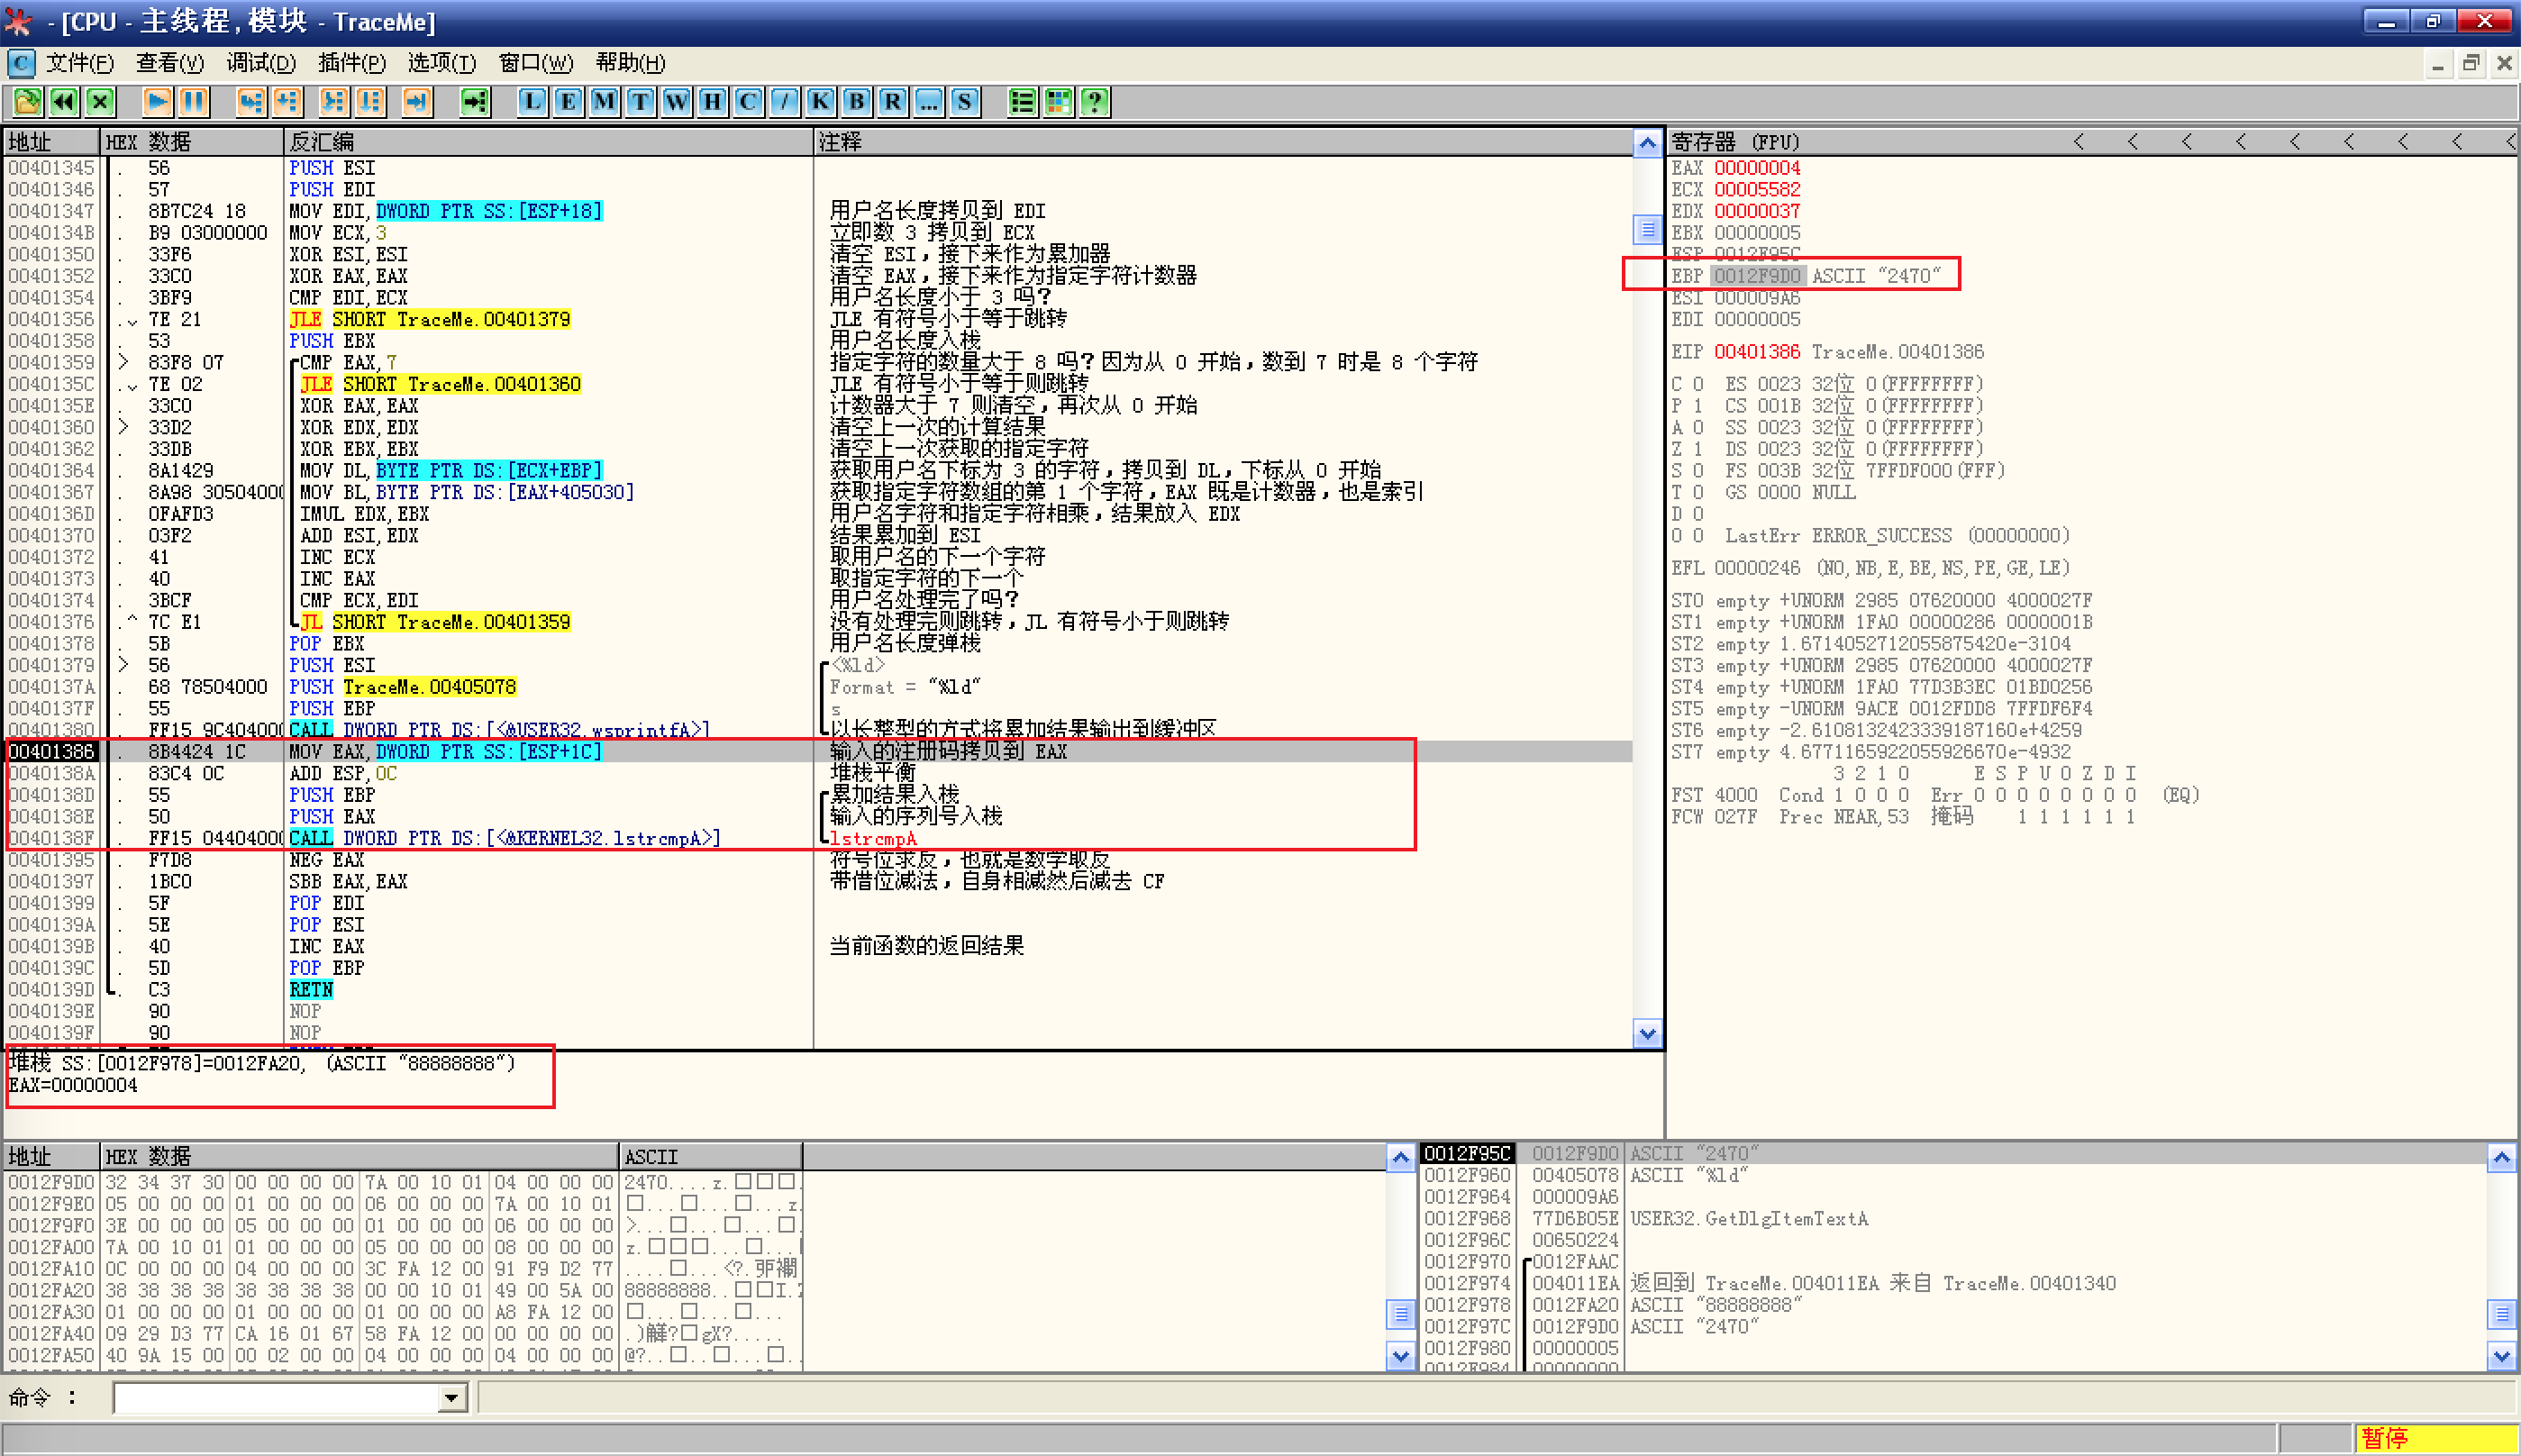2521x1456 pixels.
Task: Click the 寄存器 (FPU) header button
Action: [x=1735, y=142]
